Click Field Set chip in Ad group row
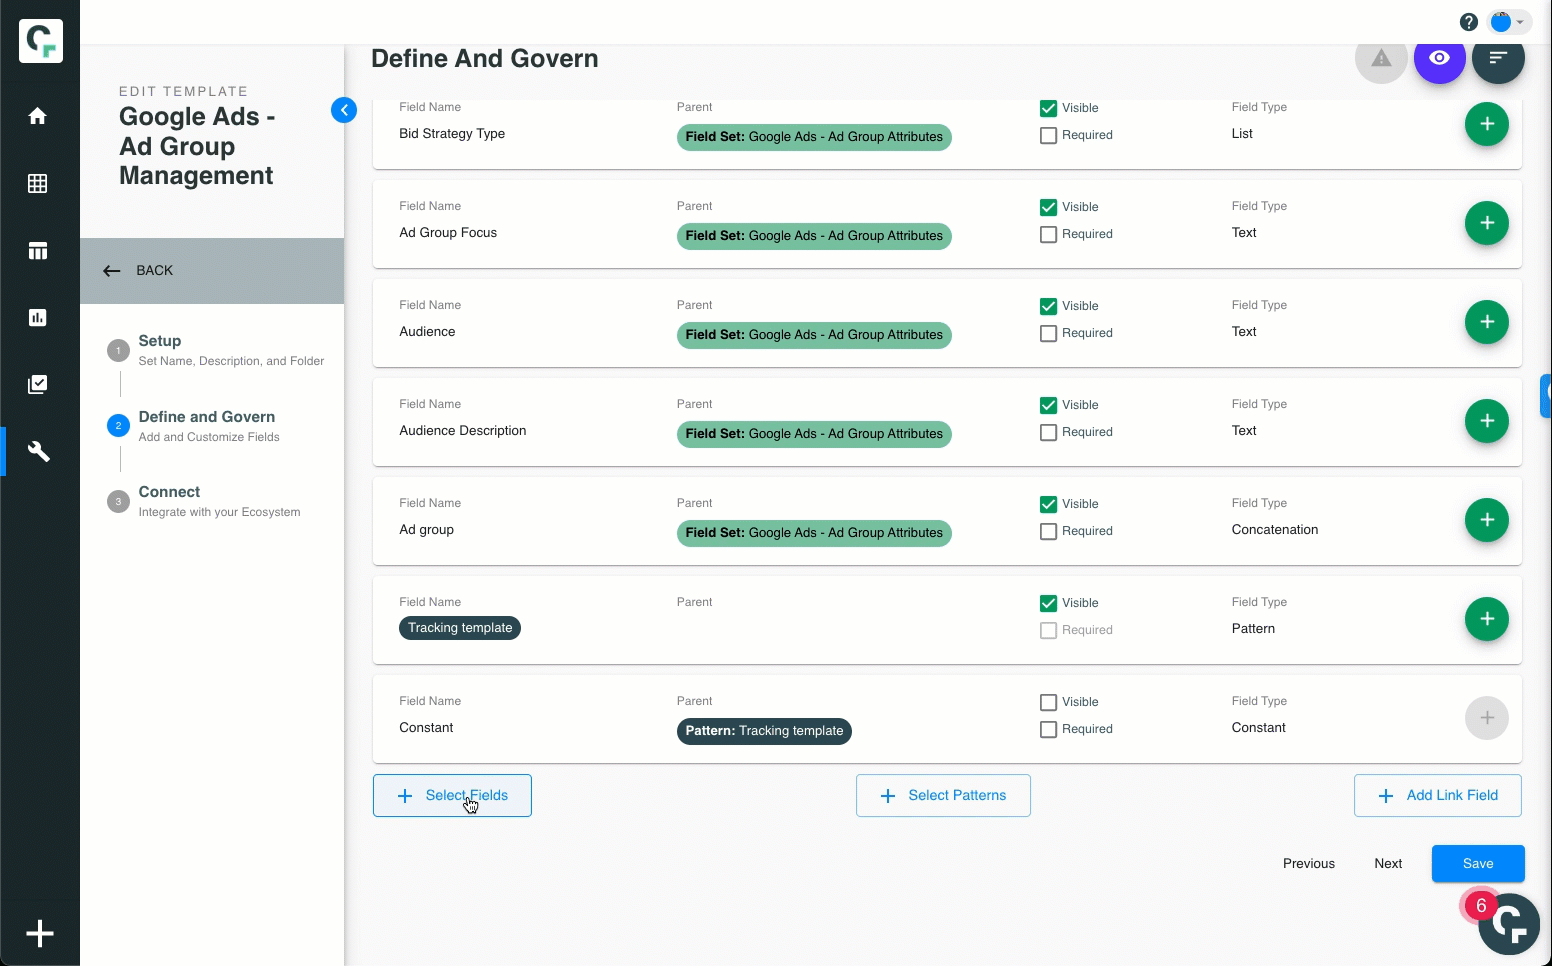Image resolution: width=1552 pixels, height=966 pixels. coord(814,533)
